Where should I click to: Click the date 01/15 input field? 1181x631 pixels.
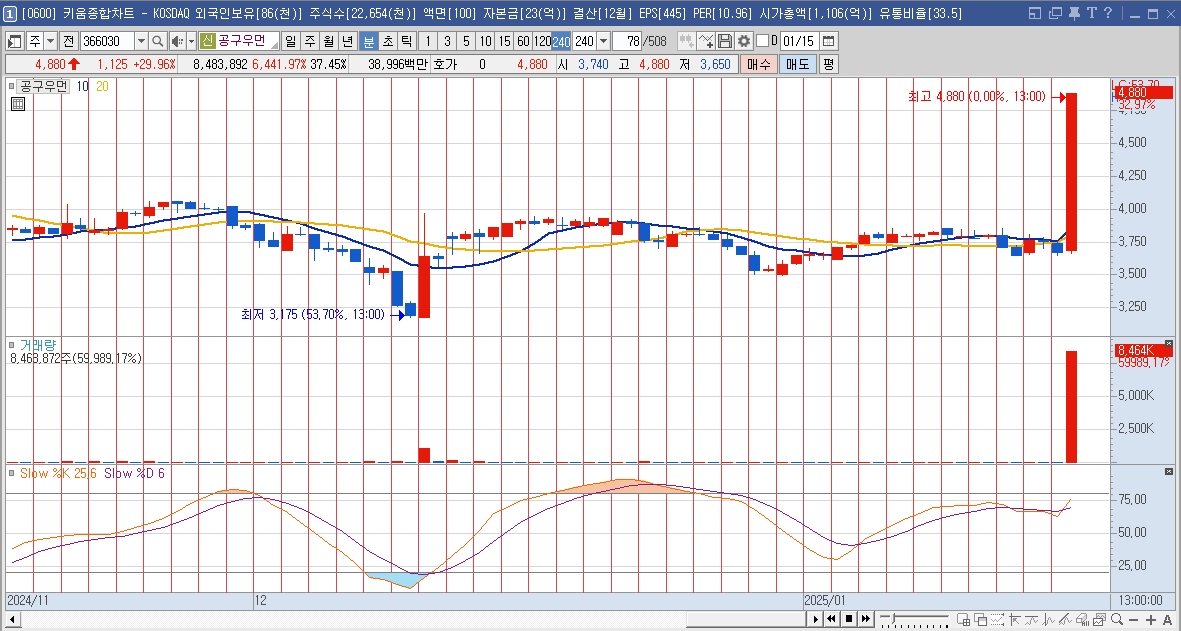click(x=799, y=41)
